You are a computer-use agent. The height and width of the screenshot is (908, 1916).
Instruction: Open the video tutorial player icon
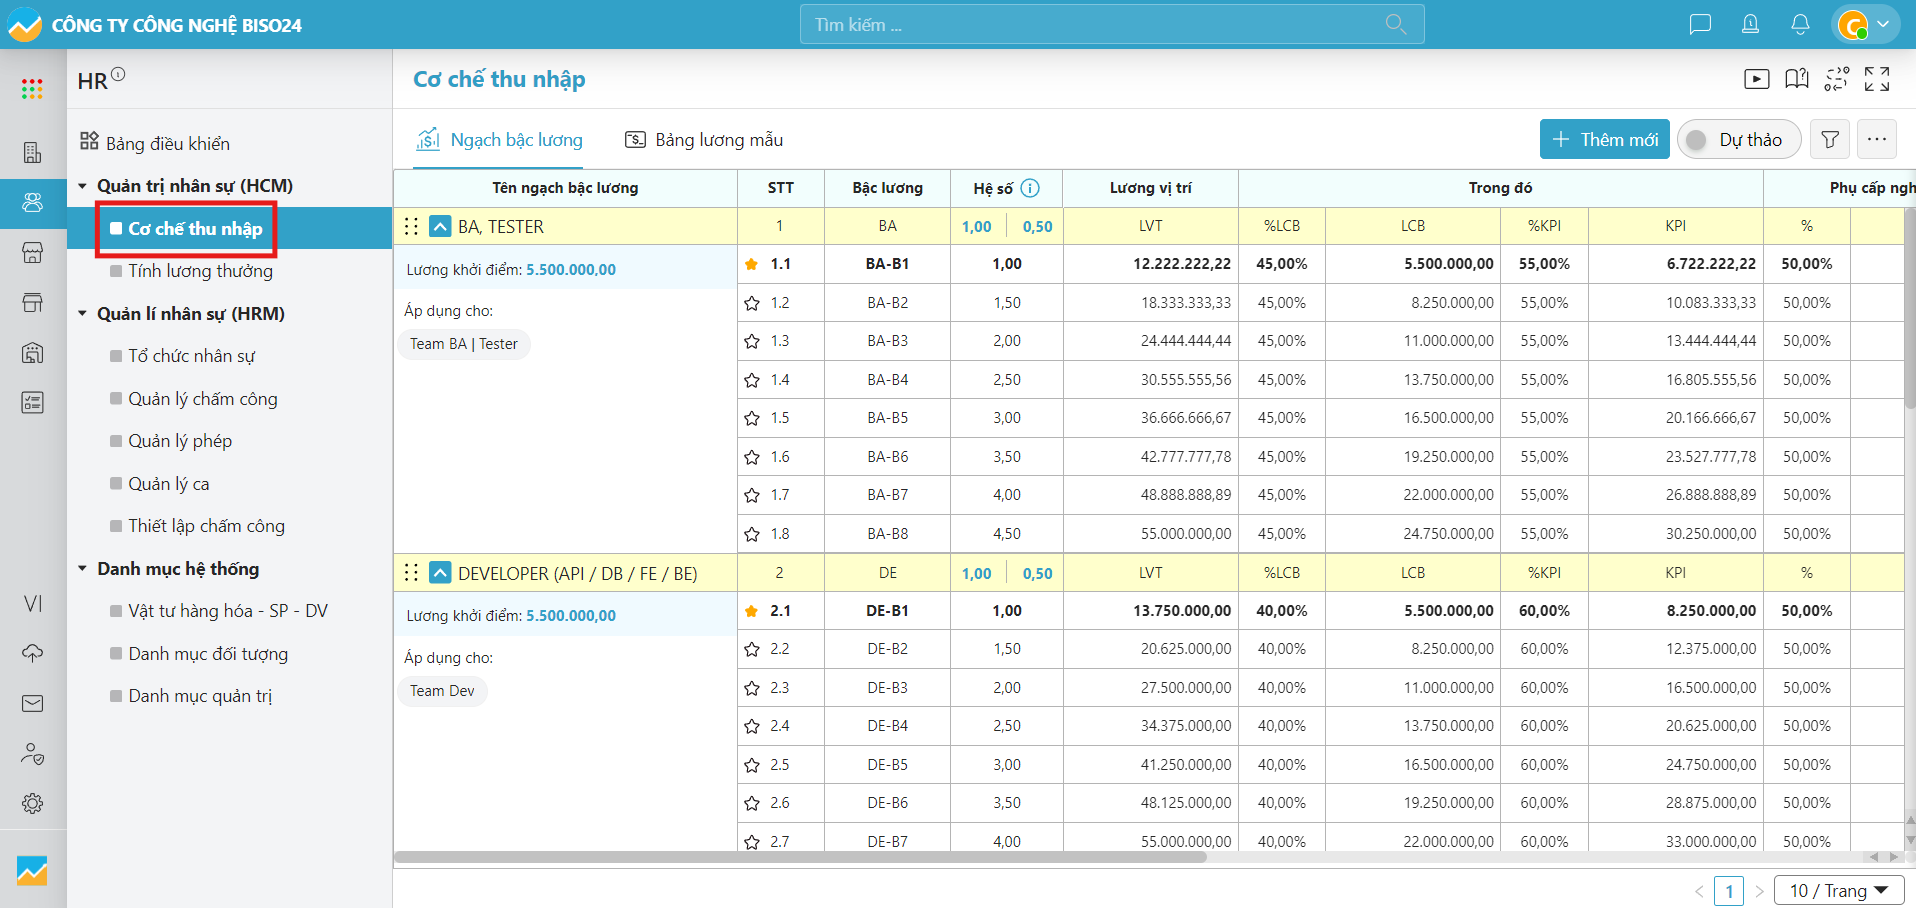(1756, 79)
